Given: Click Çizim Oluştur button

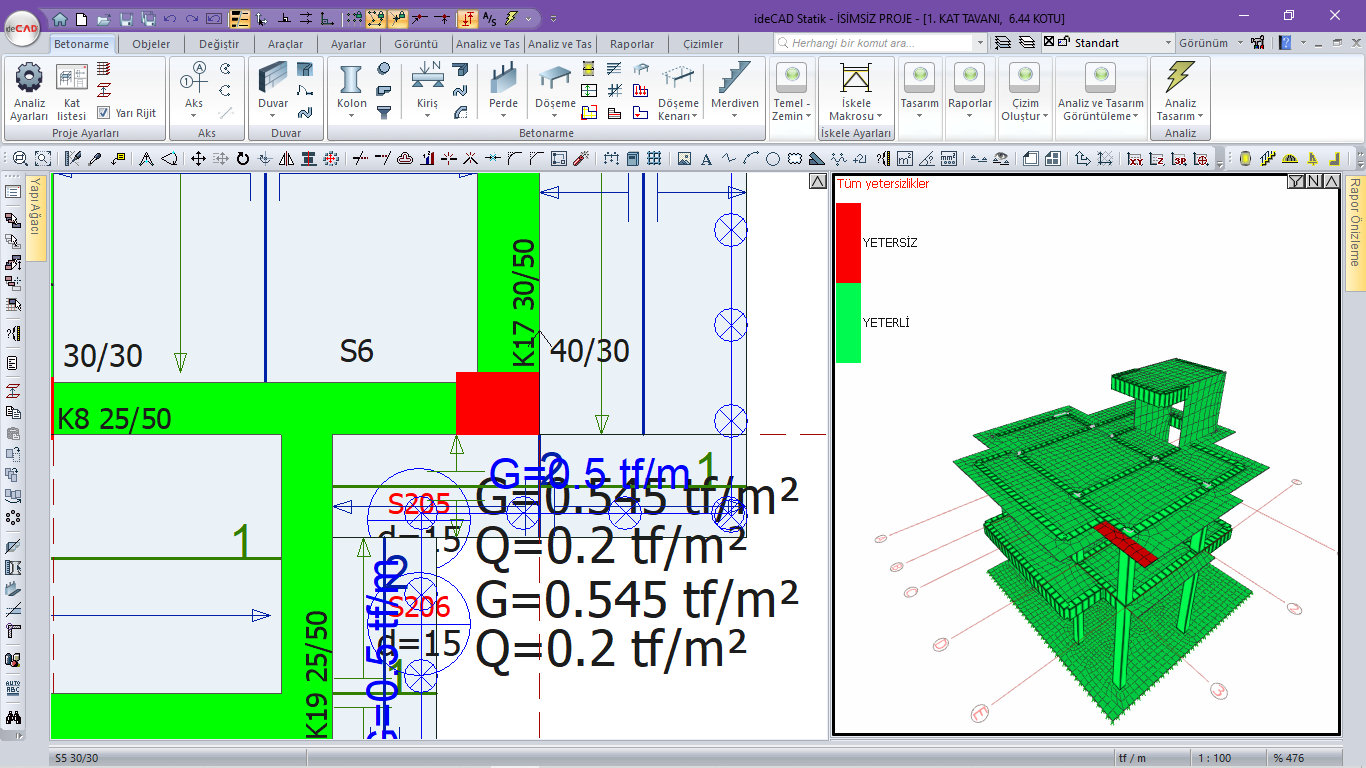Looking at the screenshot, I should click(x=1025, y=90).
